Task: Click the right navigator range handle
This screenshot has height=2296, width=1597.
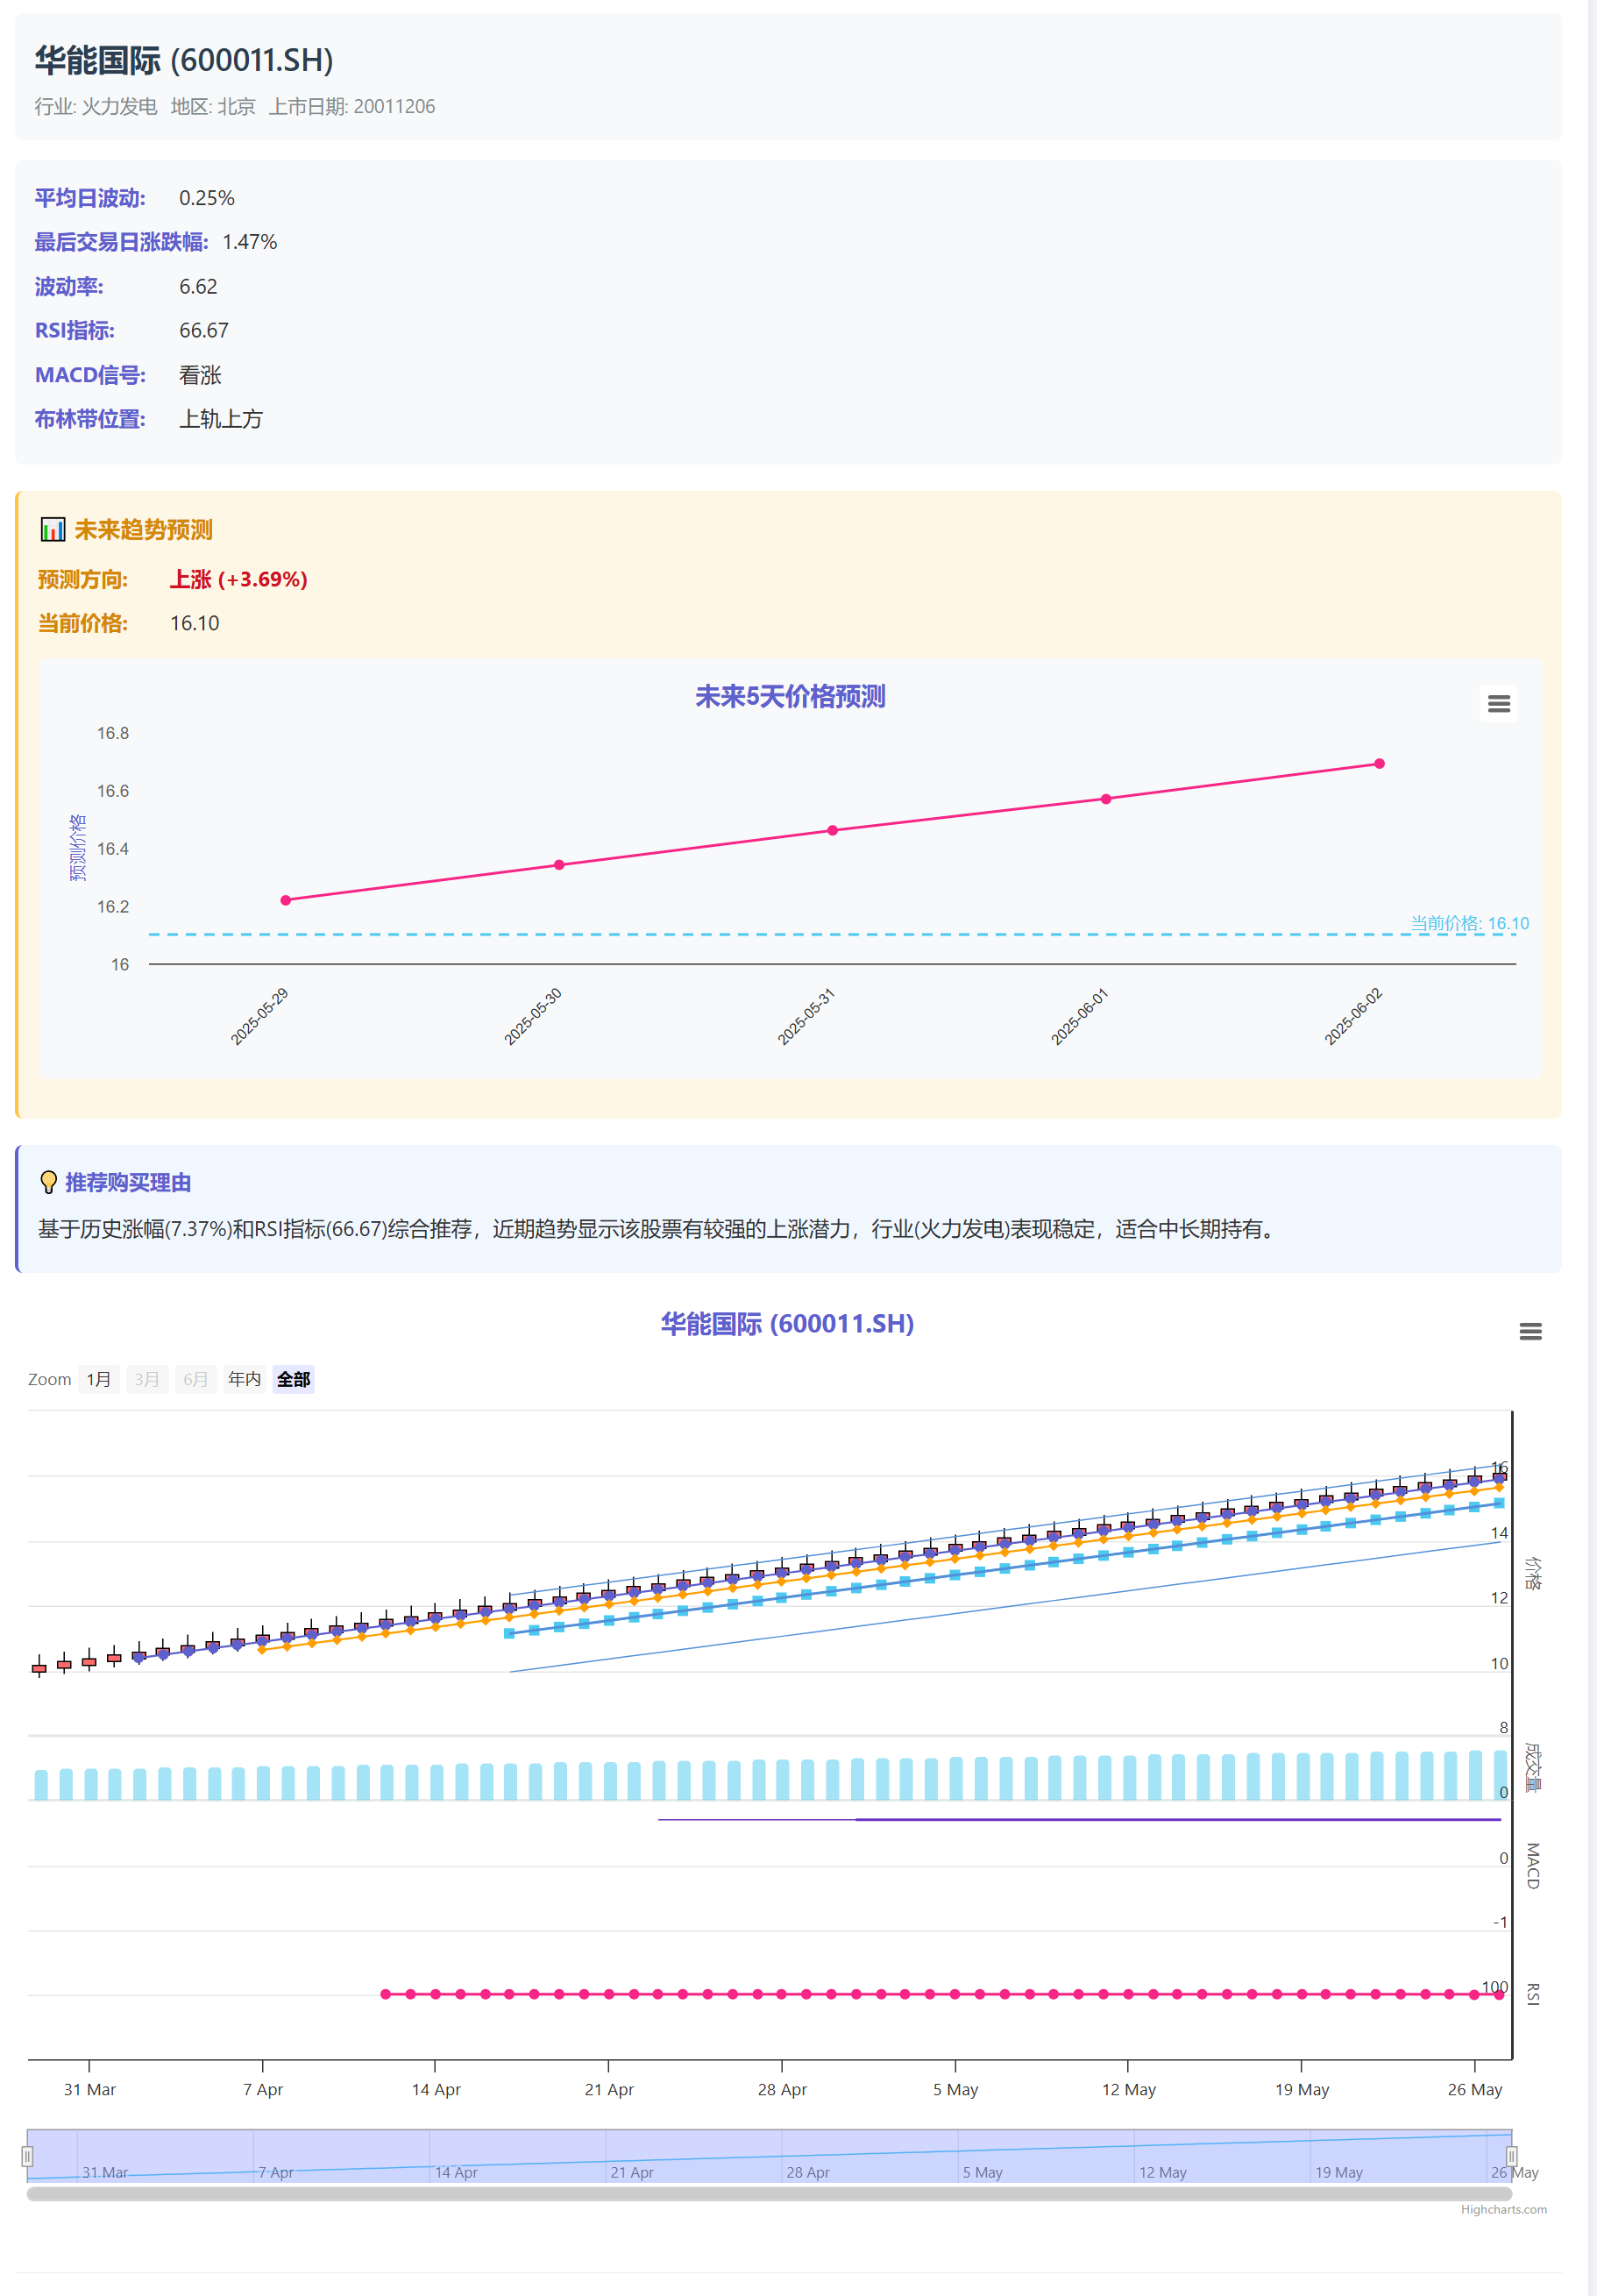Action: coord(1511,2156)
